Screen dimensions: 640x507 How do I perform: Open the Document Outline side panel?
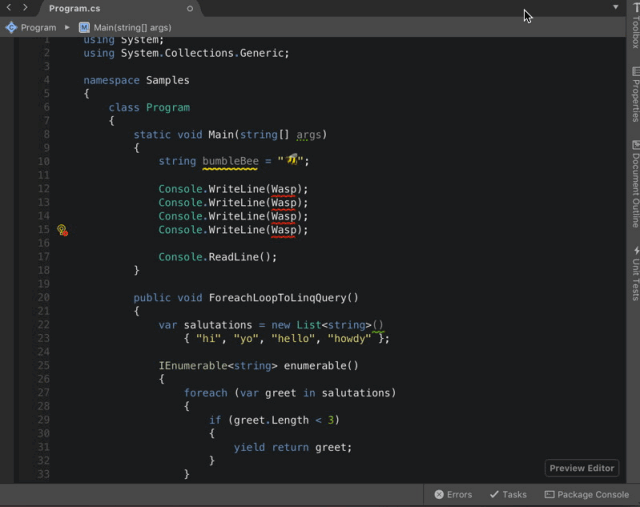(633, 183)
